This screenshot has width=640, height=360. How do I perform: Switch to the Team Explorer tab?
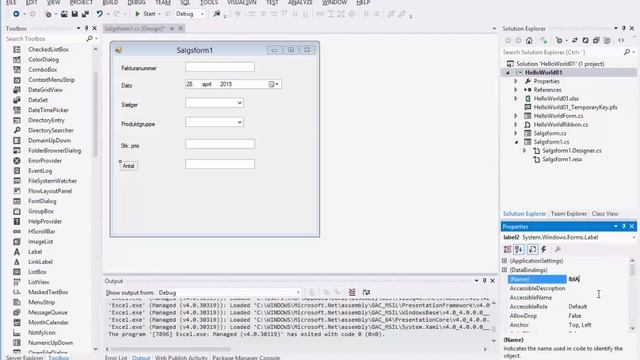coord(569,214)
